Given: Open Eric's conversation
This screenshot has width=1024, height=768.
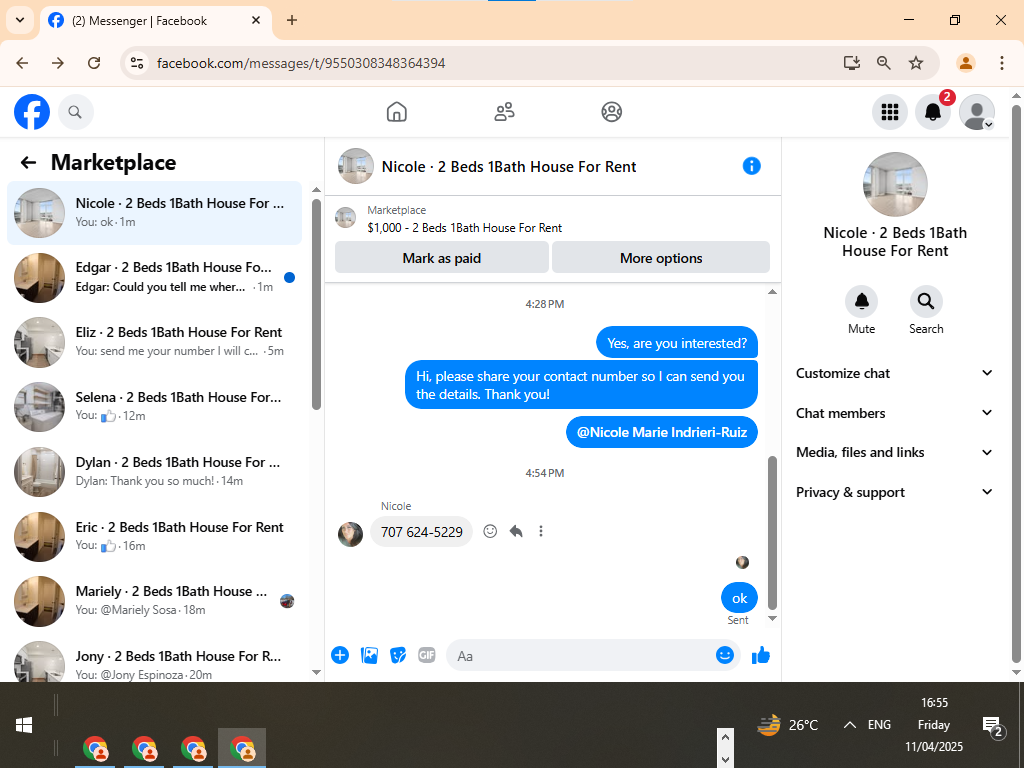Looking at the screenshot, I should pos(154,536).
